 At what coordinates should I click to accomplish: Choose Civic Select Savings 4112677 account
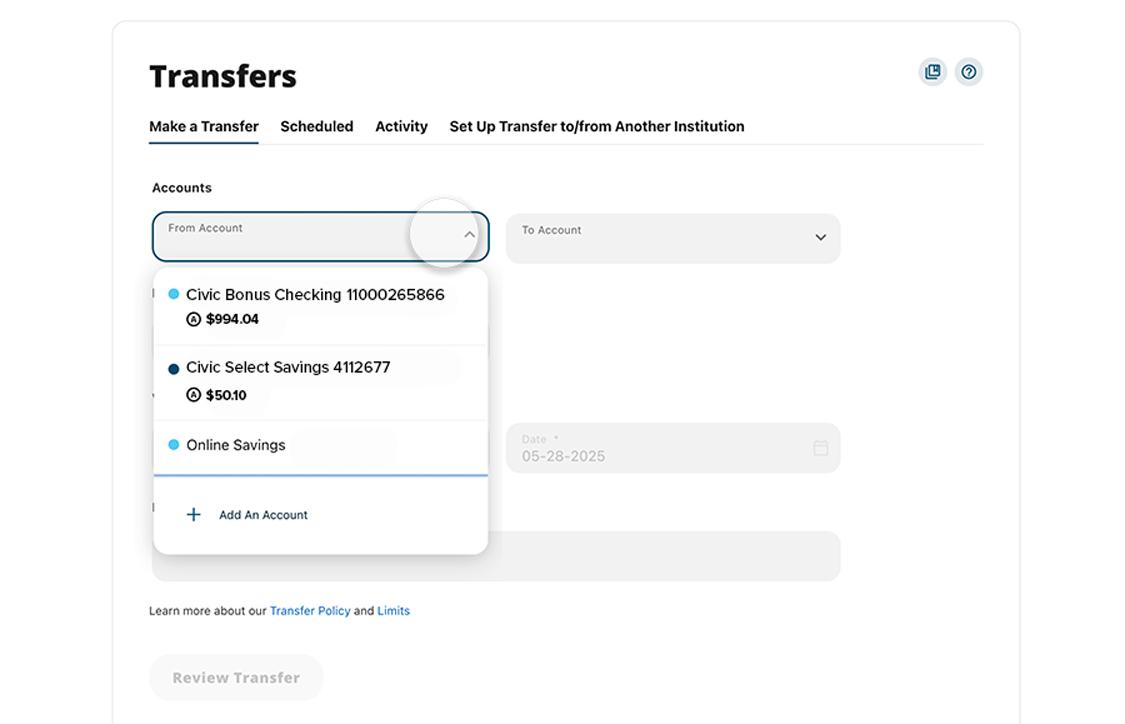click(321, 382)
